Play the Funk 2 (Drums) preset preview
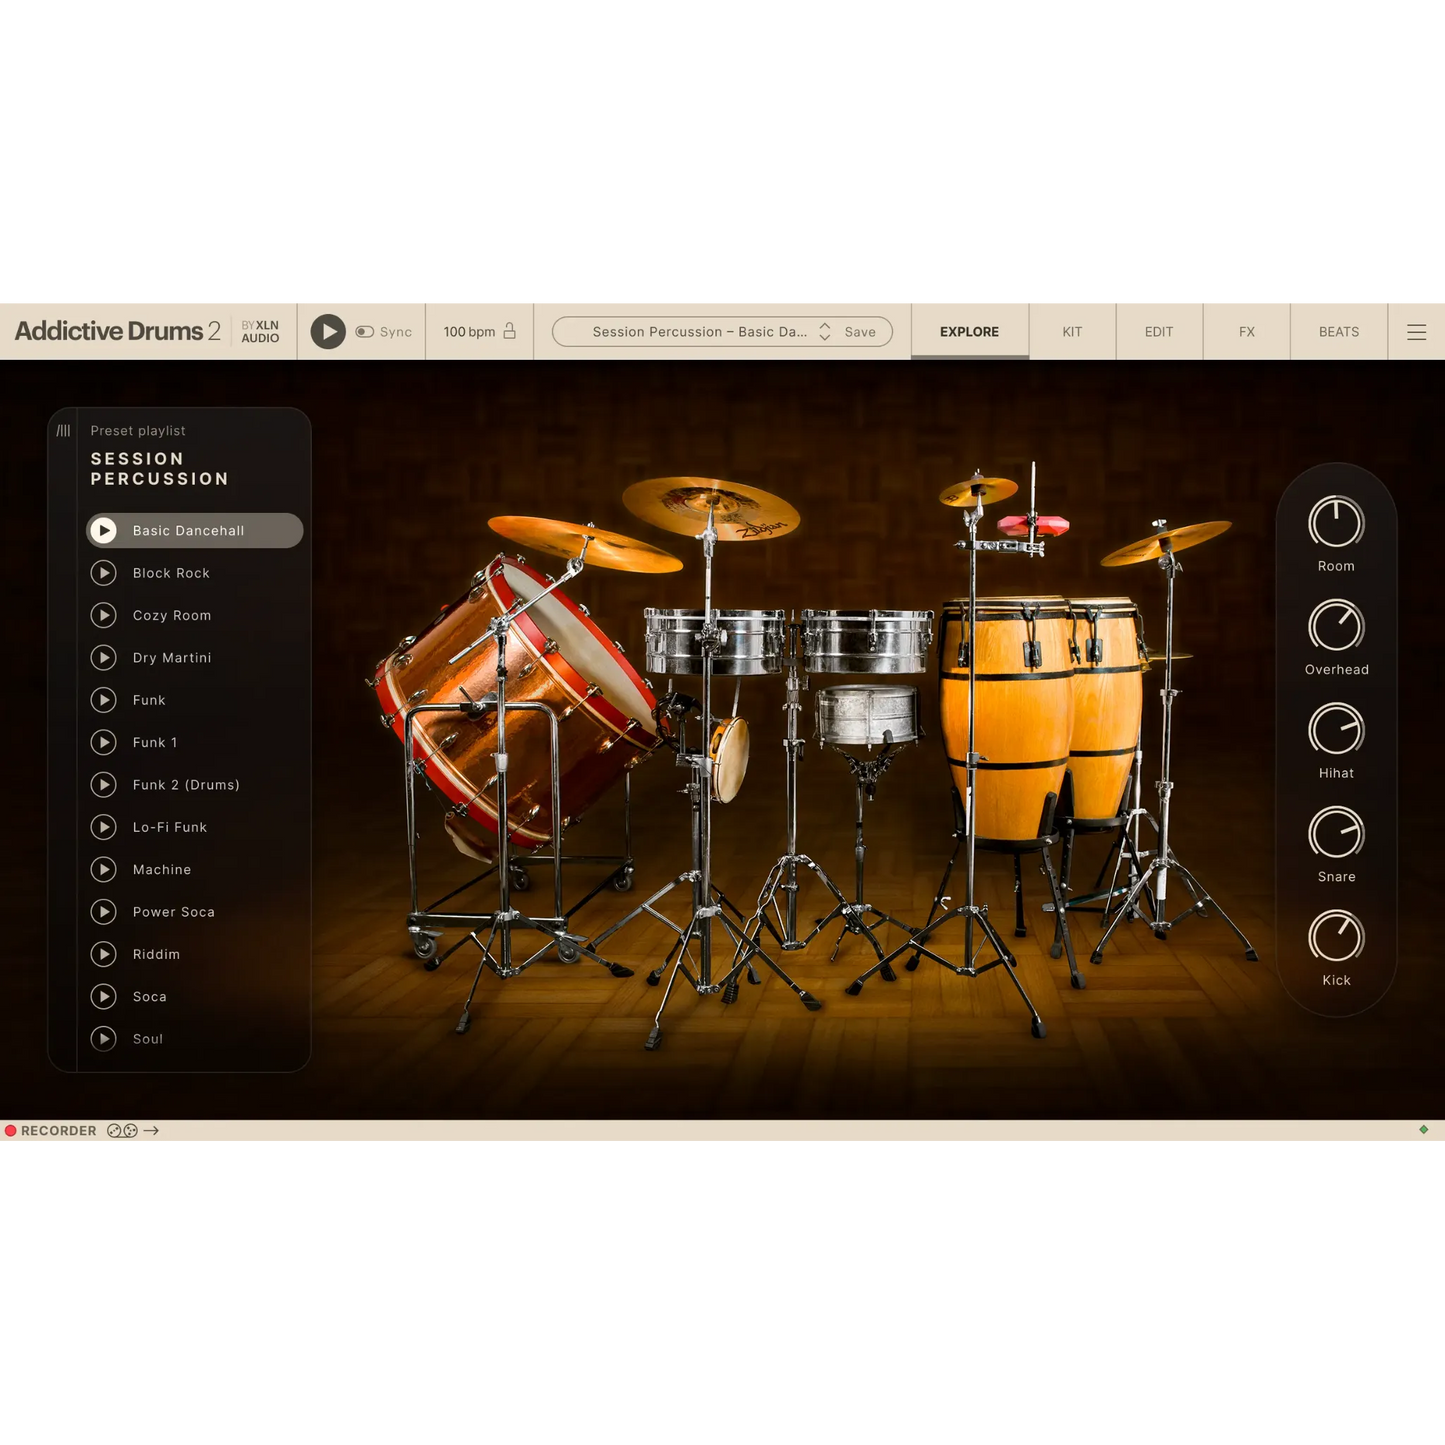This screenshot has height=1445, width=1445. pos(104,785)
